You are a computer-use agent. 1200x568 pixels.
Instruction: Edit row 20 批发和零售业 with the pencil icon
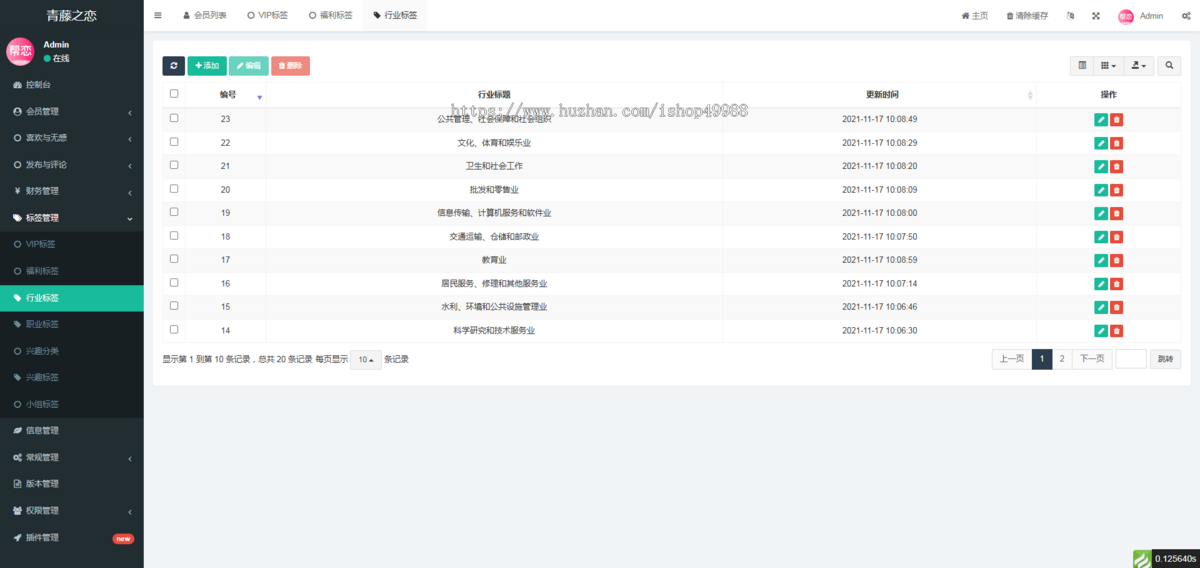coord(1101,190)
